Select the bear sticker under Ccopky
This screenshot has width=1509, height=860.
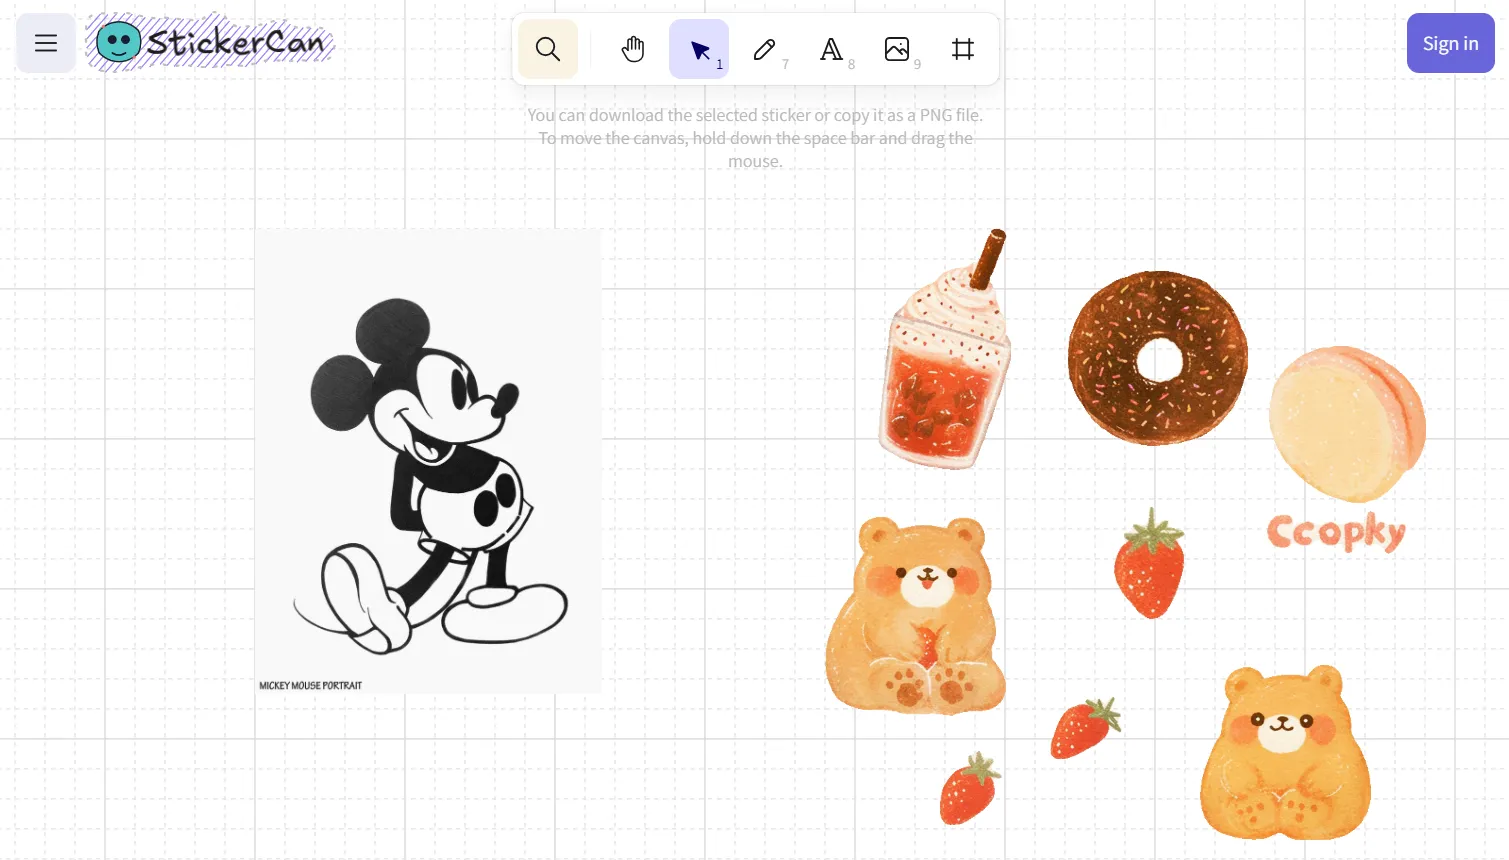tap(1285, 752)
